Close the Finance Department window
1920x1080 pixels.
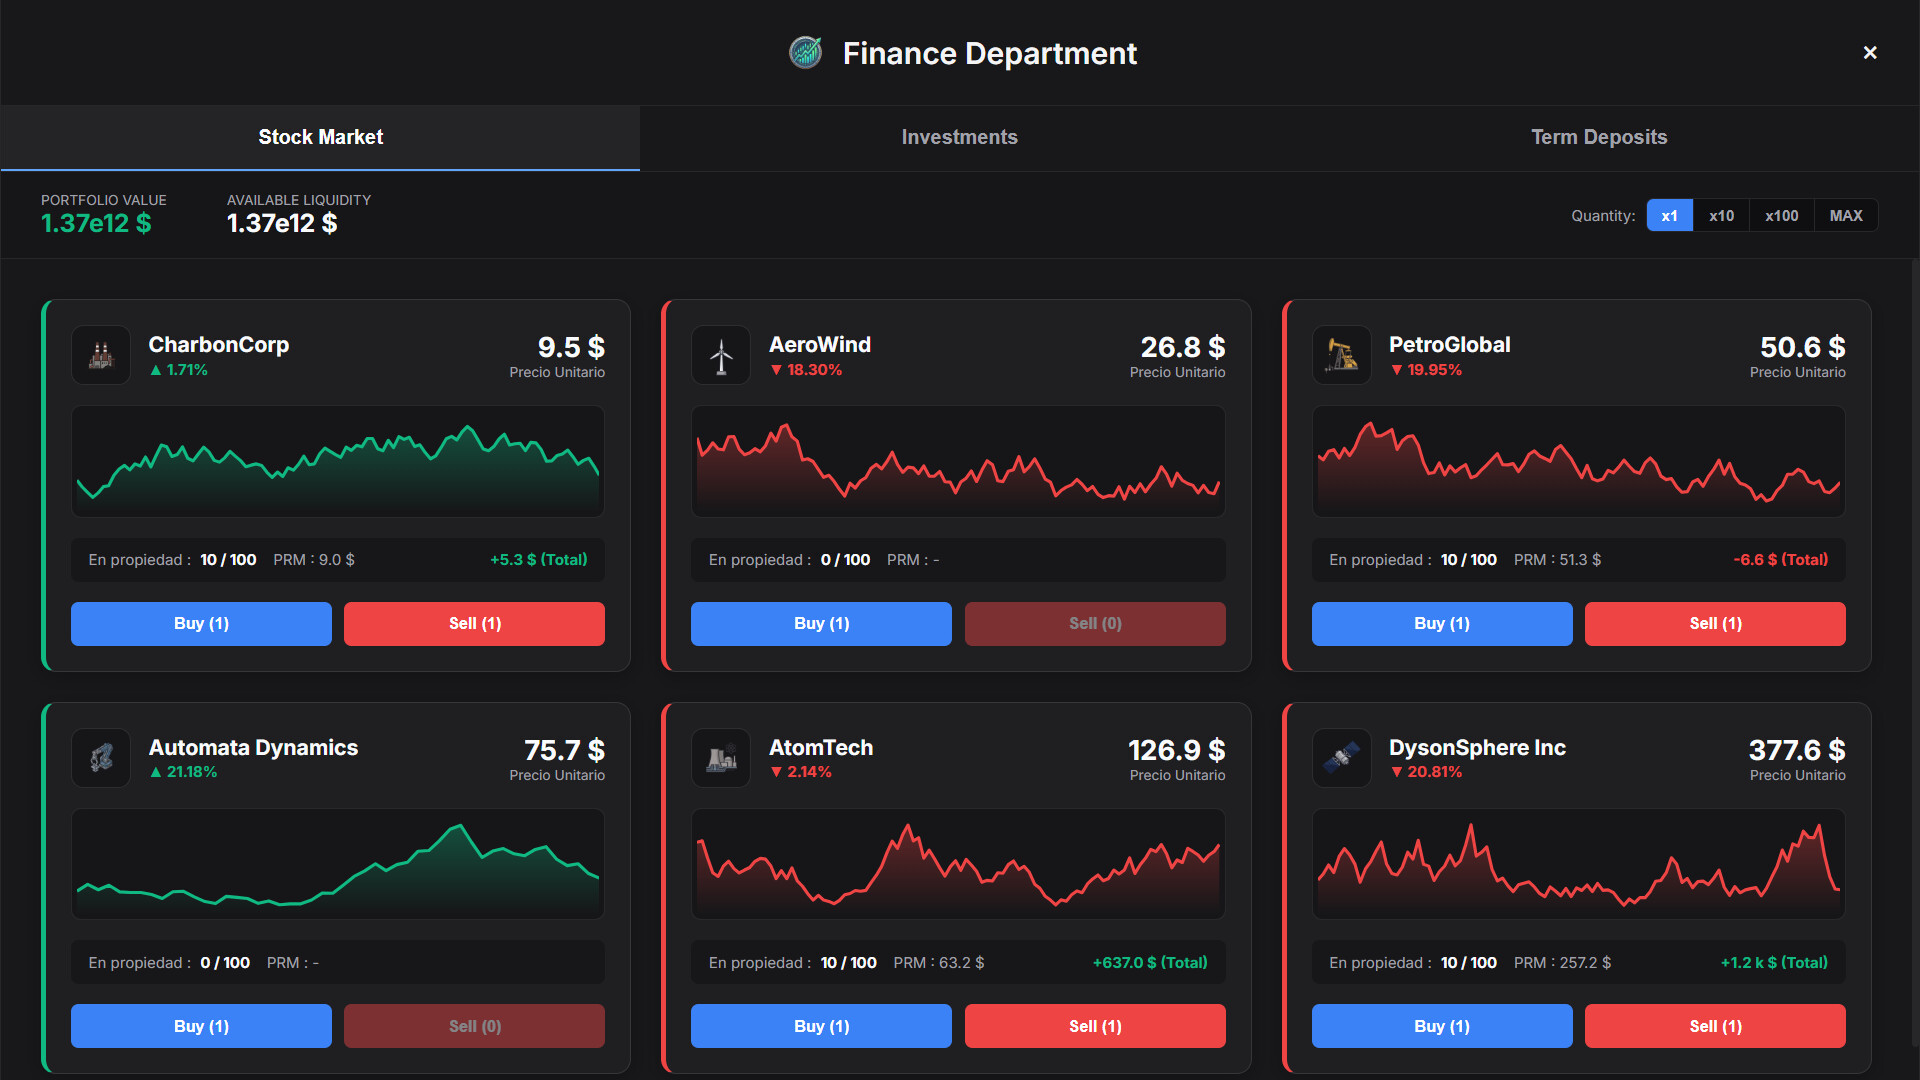point(1870,53)
